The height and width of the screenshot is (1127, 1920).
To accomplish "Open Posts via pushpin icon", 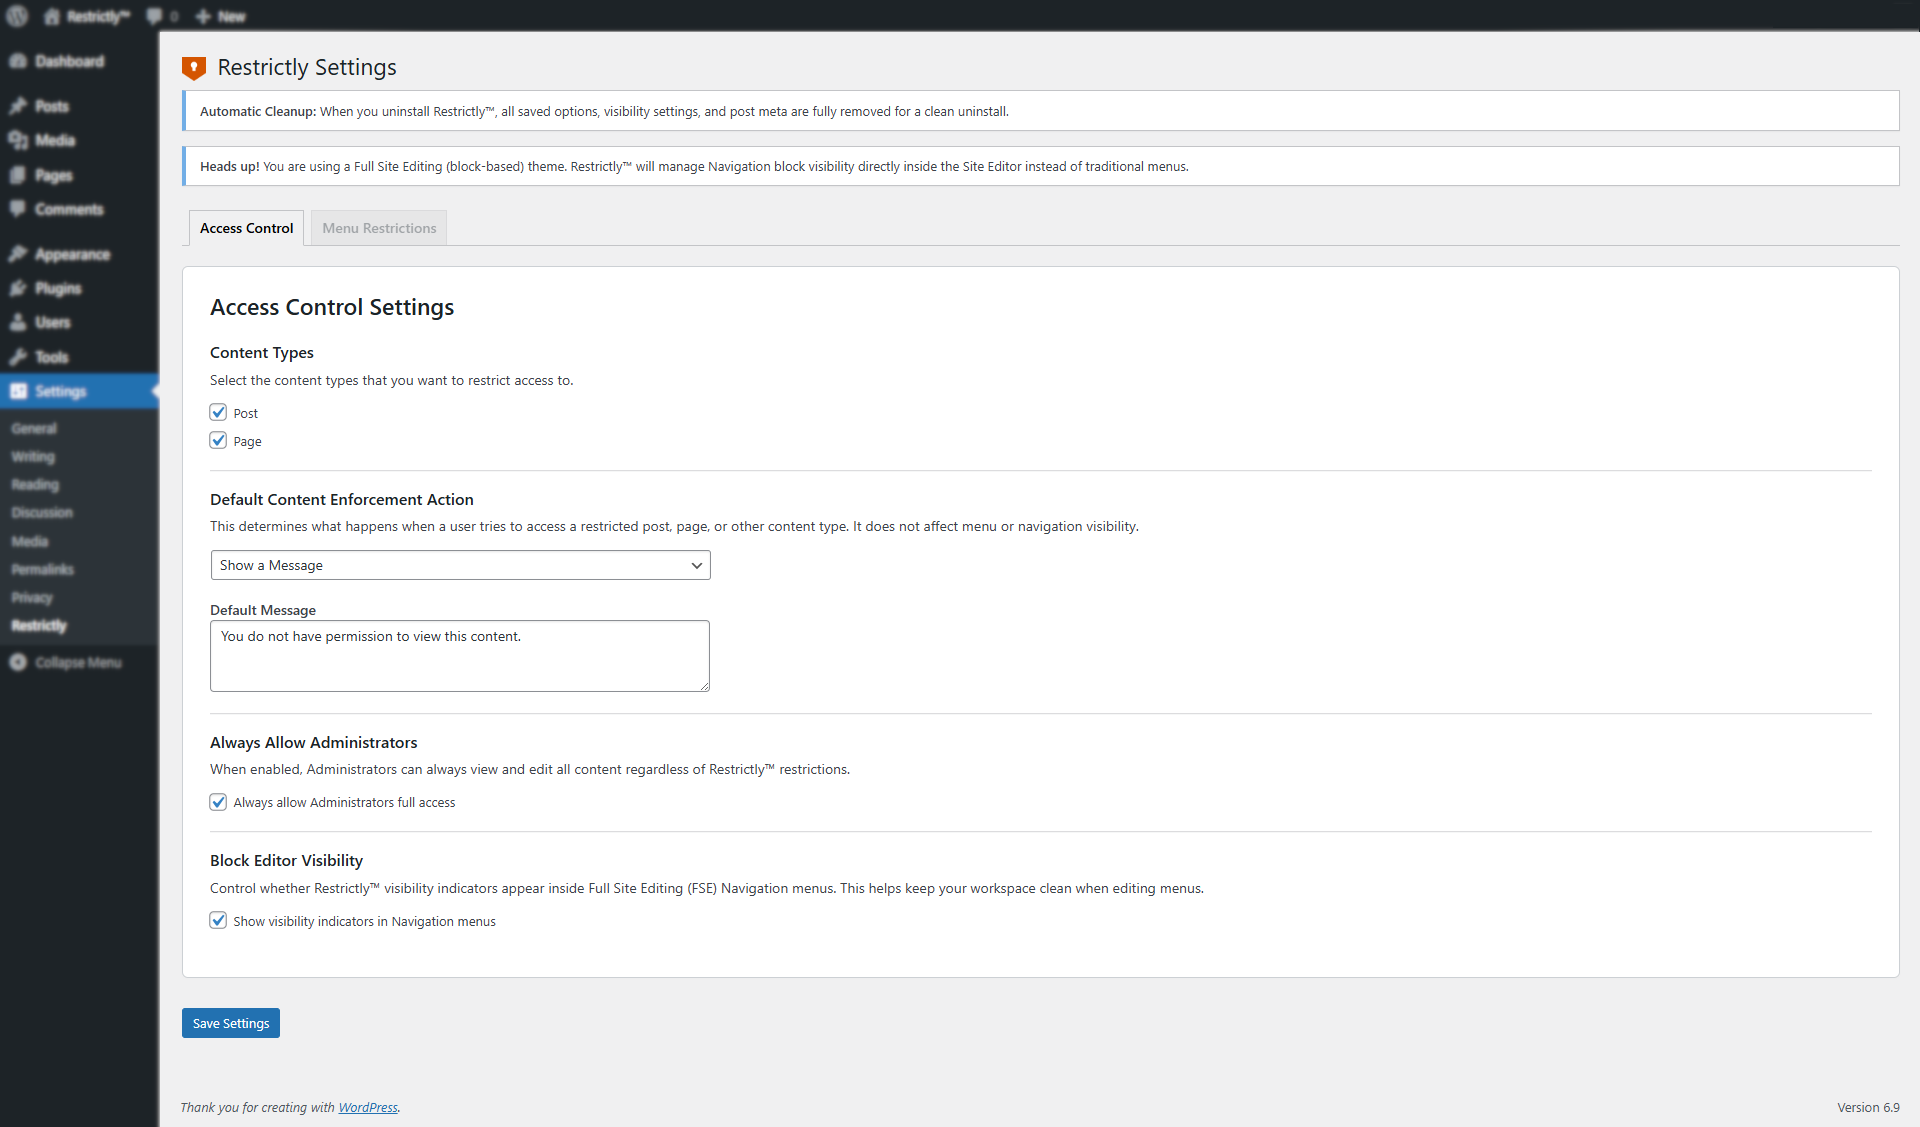I will tap(18, 106).
